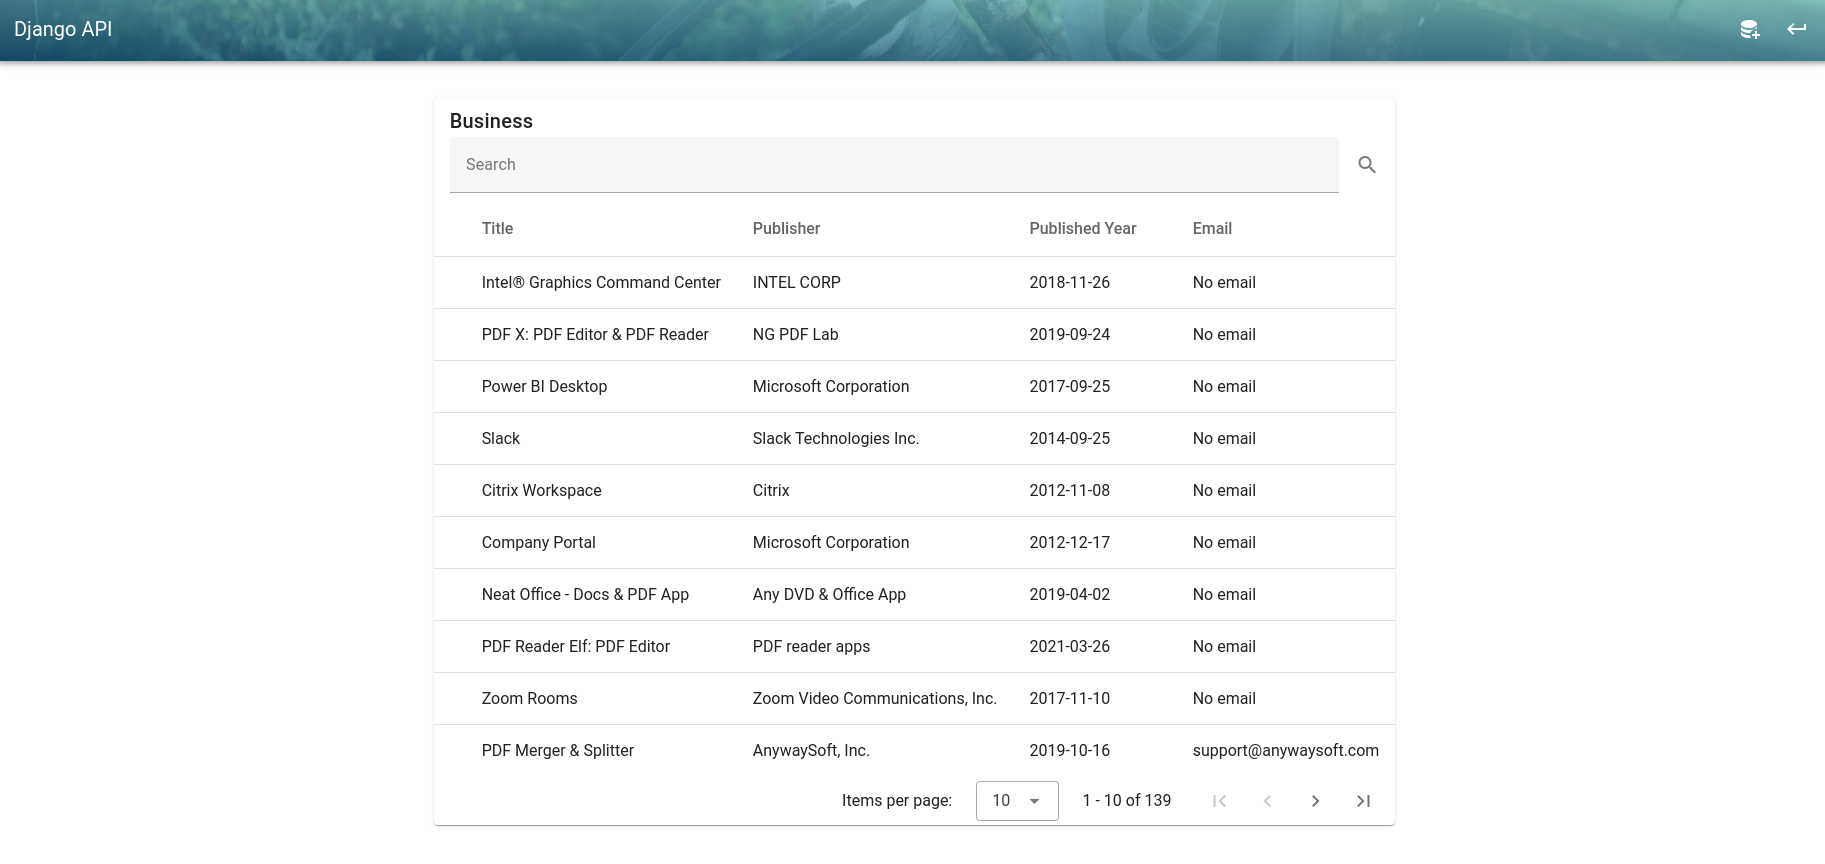Select the Zoom Rooms title
Viewport: 1825px width, 864px height.
(x=529, y=699)
